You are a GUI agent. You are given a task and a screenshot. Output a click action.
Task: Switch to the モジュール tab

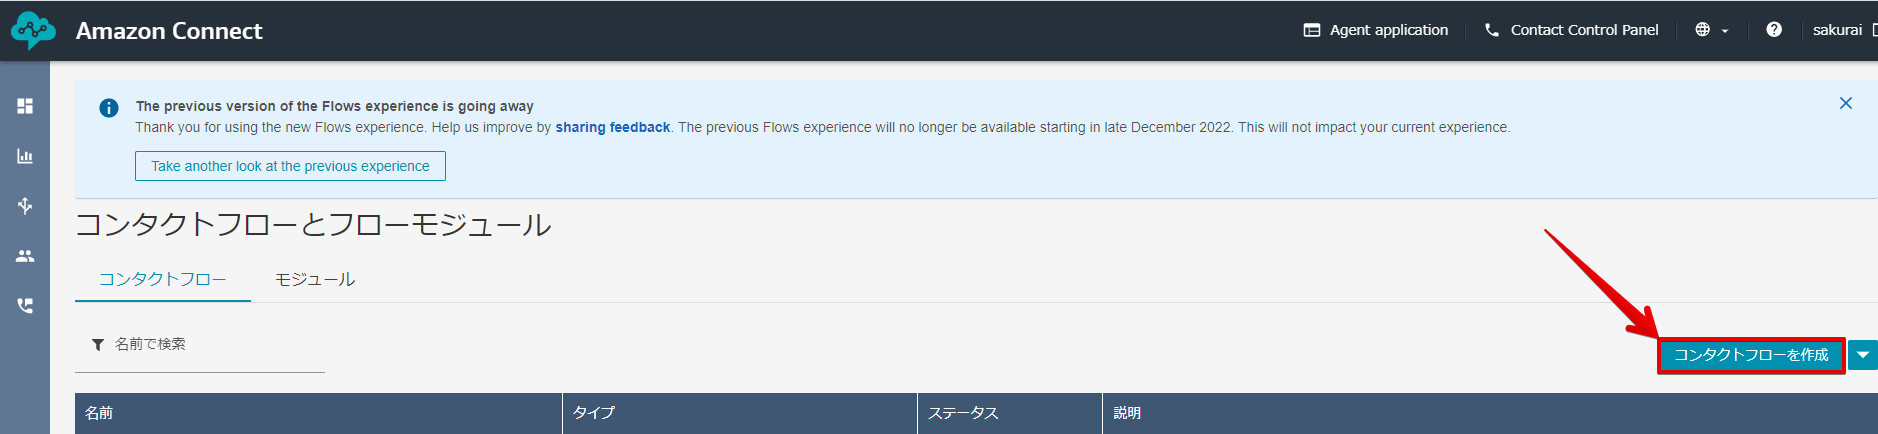[x=315, y=279]
